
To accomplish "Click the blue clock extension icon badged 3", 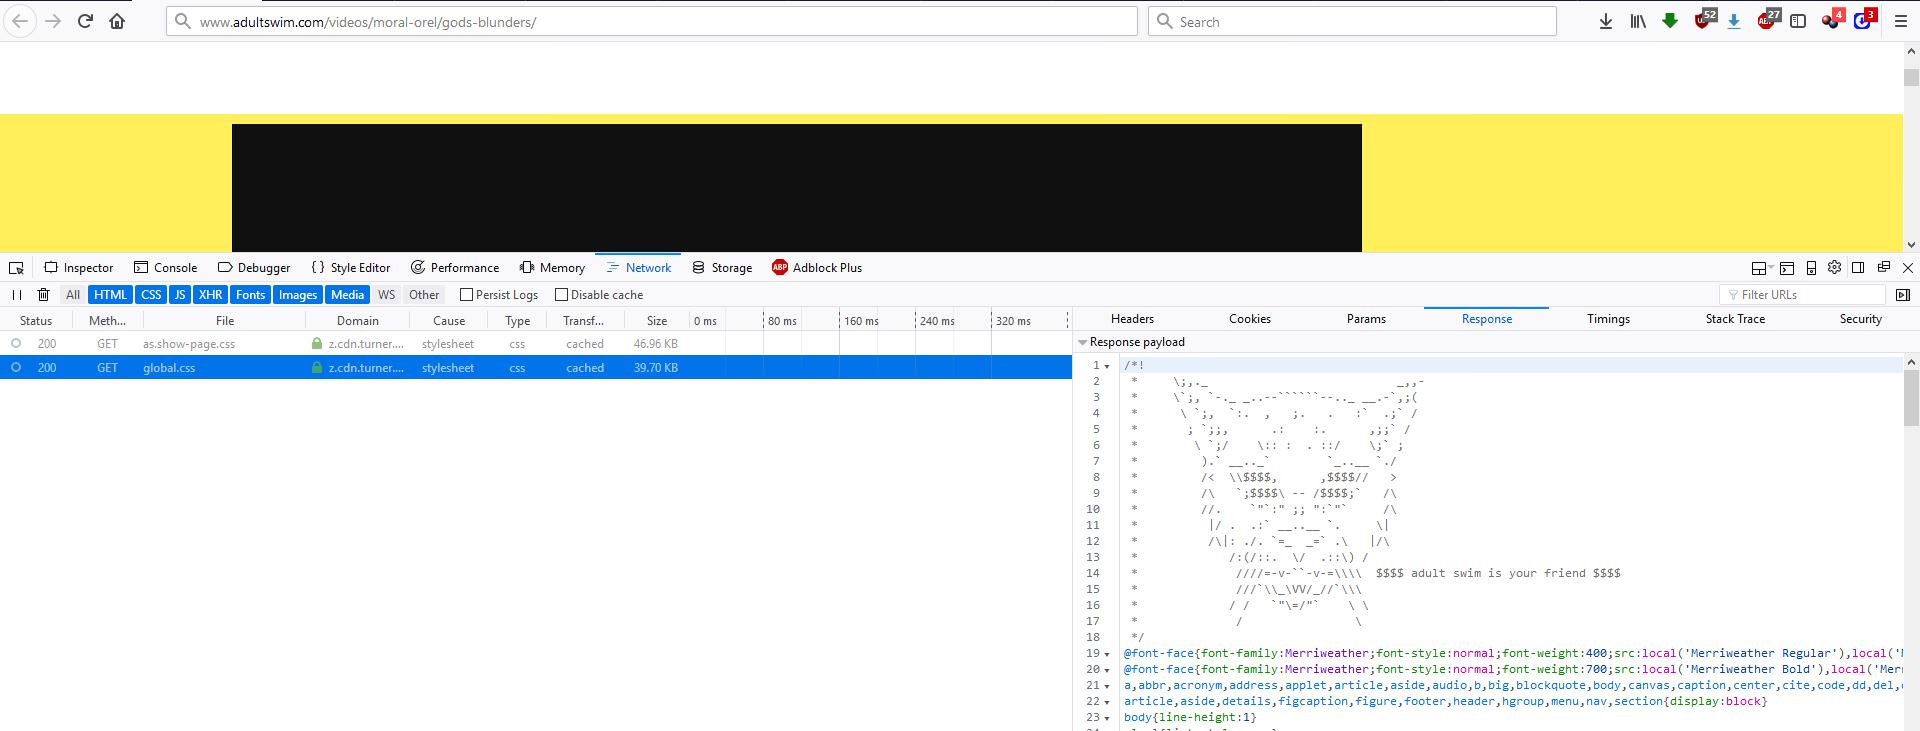I will [x=1864, y=20].
